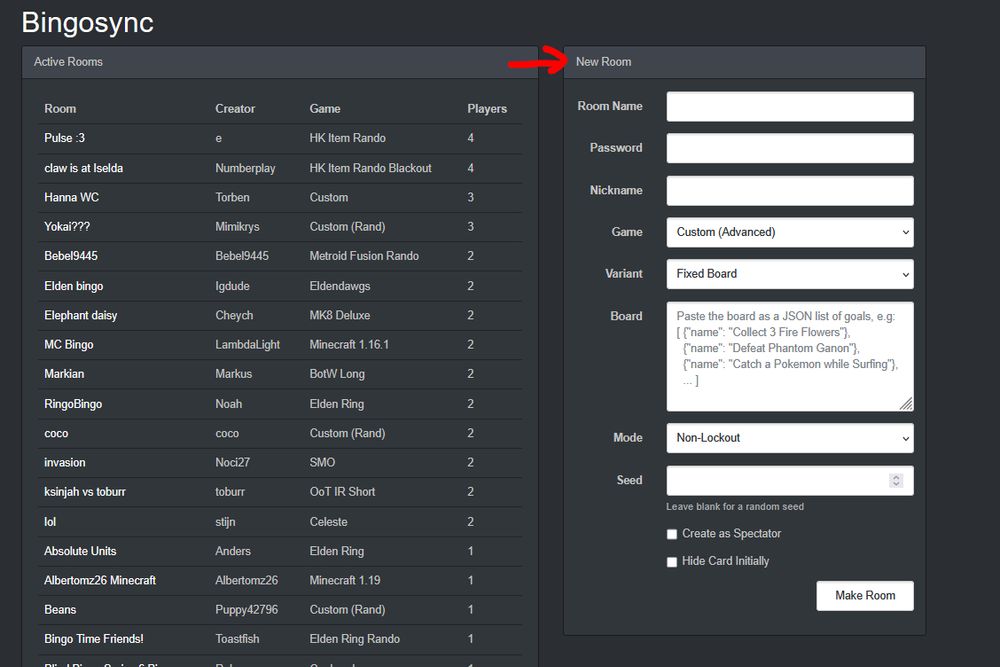Open the MC Bingo room

70,345
